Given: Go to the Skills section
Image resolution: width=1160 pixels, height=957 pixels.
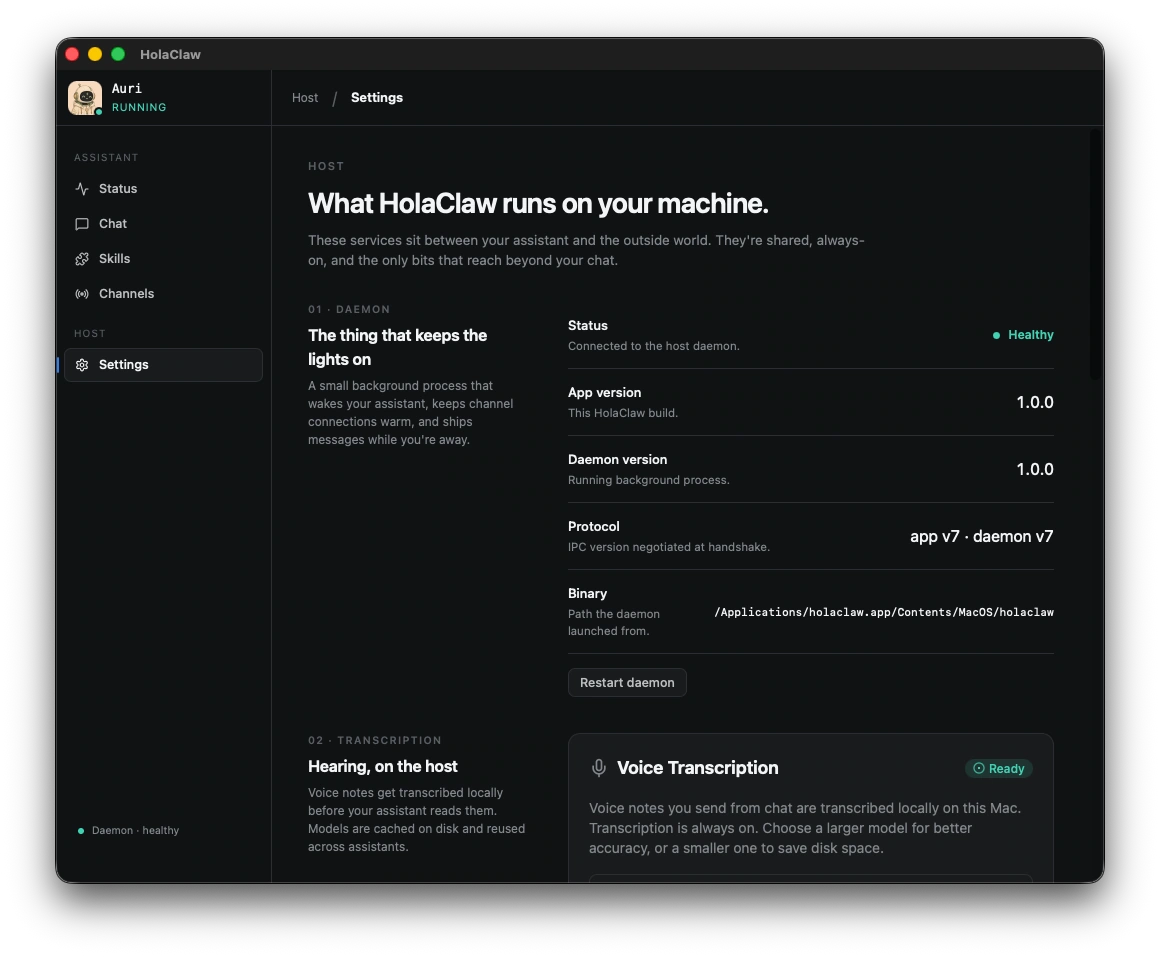Looking at the screenshot, I should tap(163, 259).
